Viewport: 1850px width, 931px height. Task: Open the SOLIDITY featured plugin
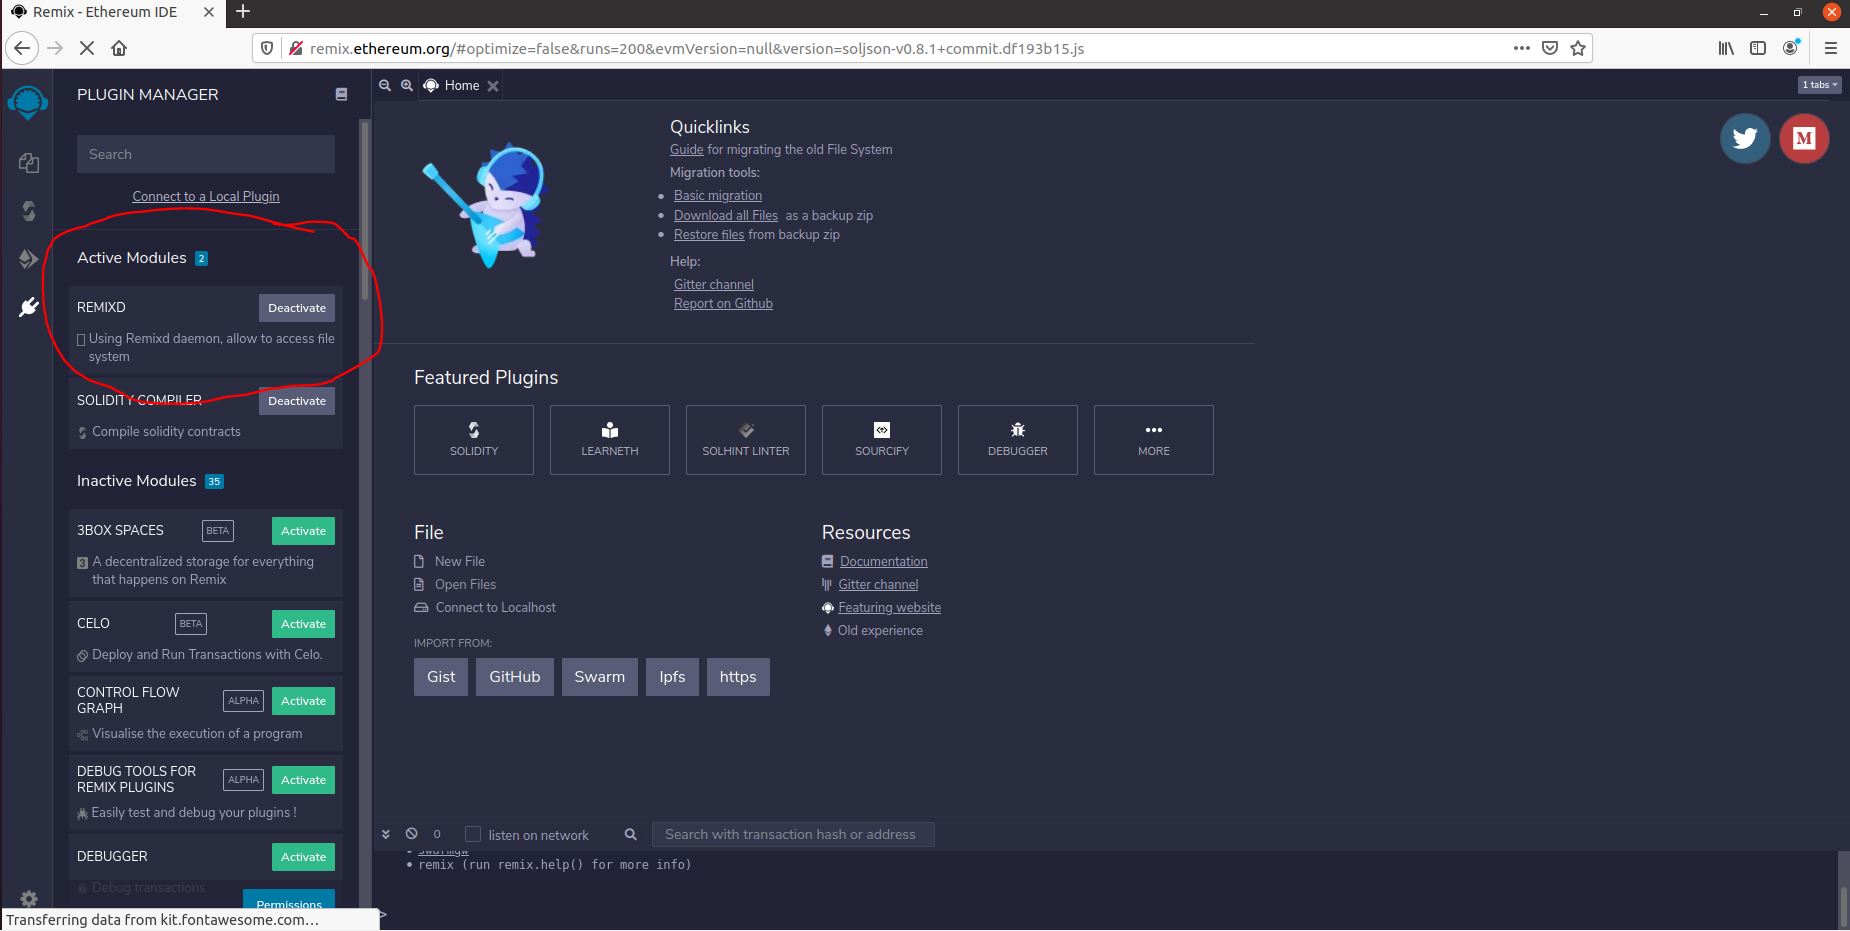click(x=474, y=440)
